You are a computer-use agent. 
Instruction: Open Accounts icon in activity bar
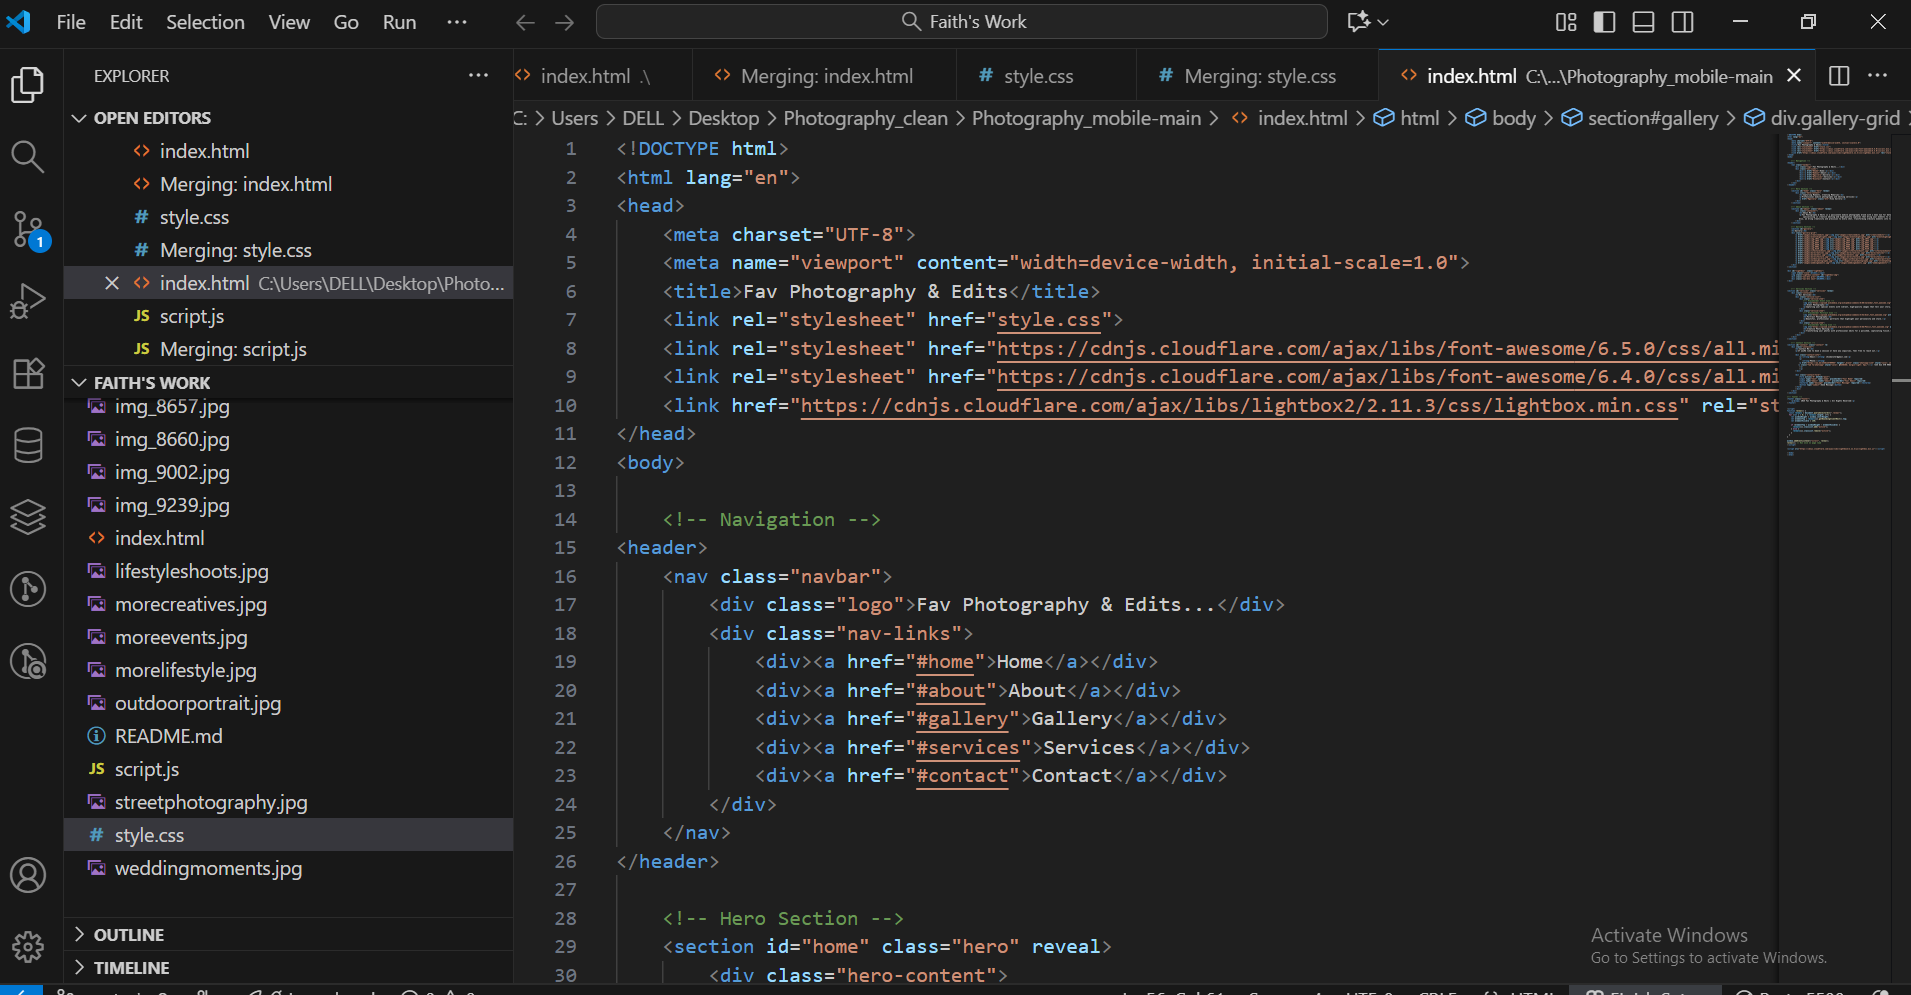click(x=28, y=875)
